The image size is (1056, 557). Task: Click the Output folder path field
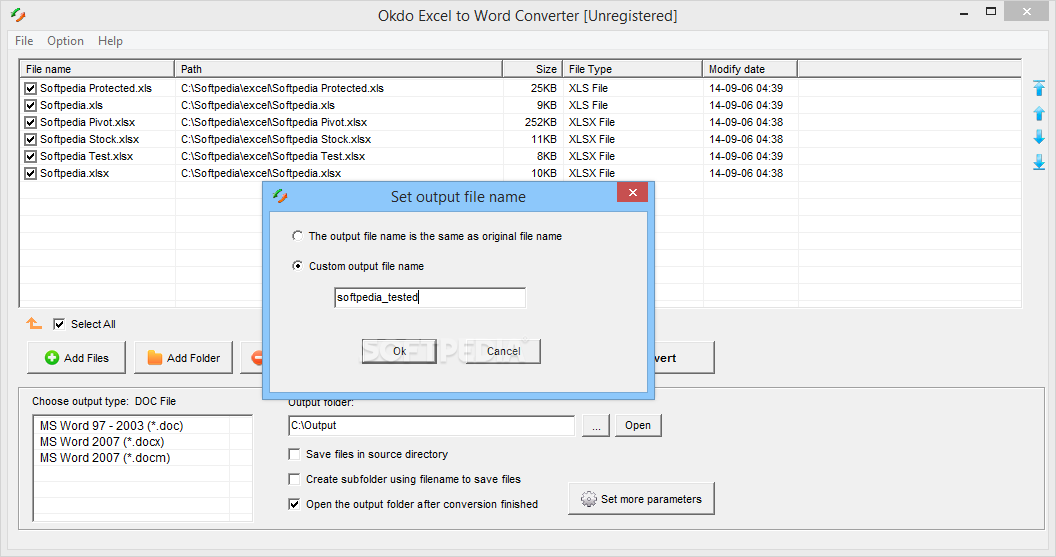tap(431, 426)
